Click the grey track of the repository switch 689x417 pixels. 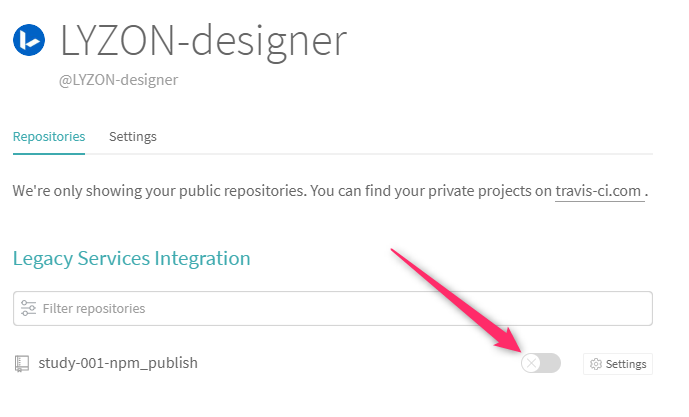551,363
